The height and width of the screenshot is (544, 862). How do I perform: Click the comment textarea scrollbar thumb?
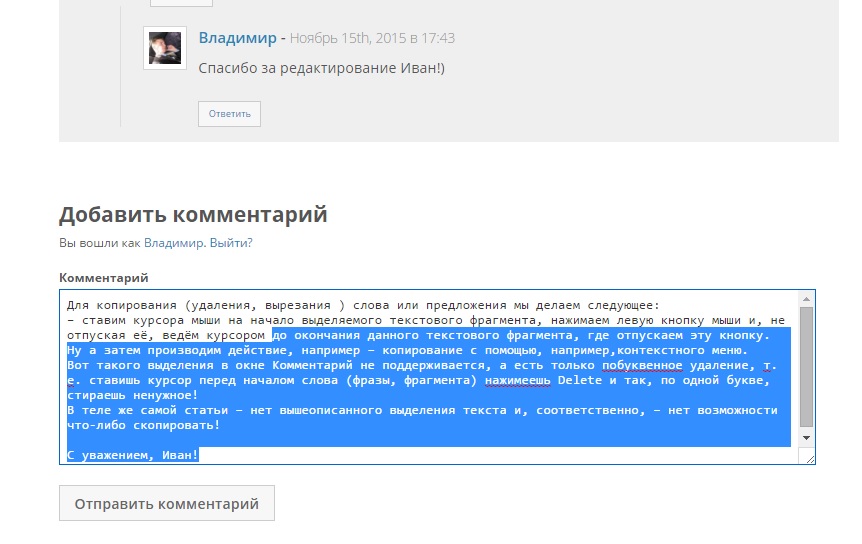coord(806,367)
